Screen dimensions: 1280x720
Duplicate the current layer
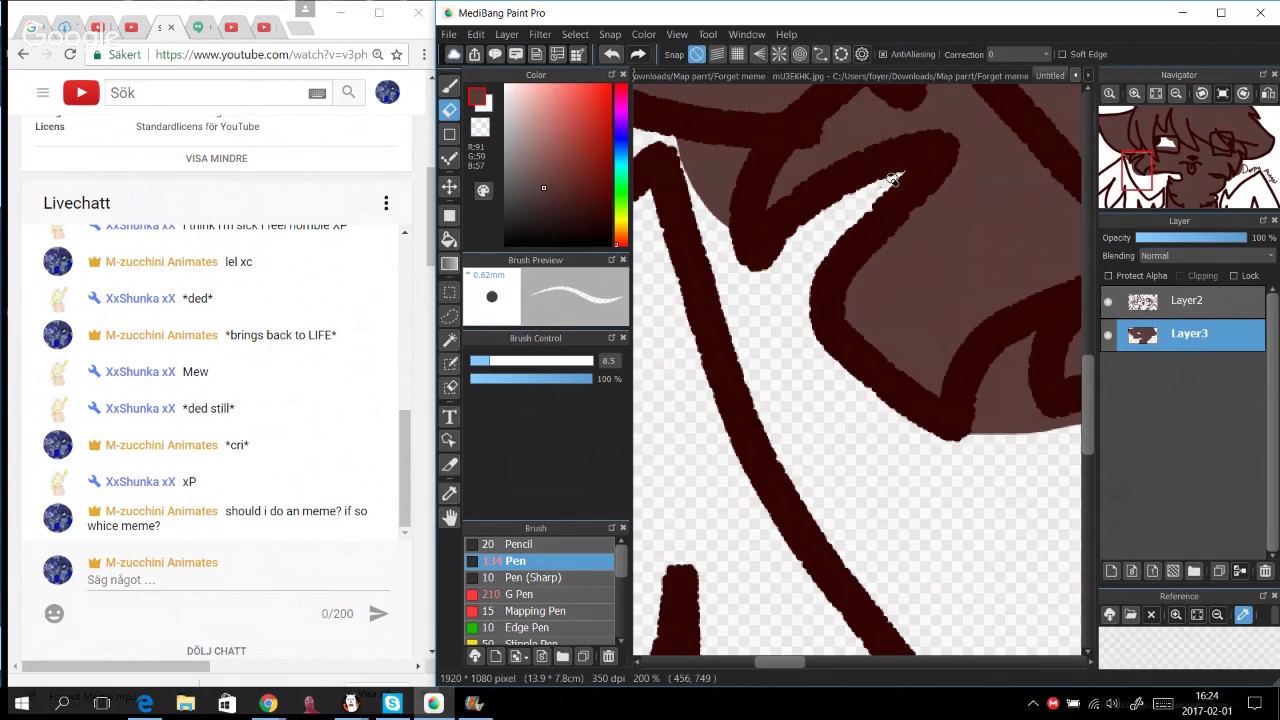click(1219, 571)
